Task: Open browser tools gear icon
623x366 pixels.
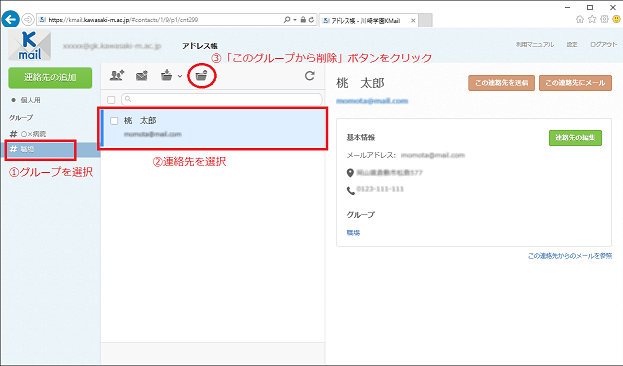Action: click(604, 19)
